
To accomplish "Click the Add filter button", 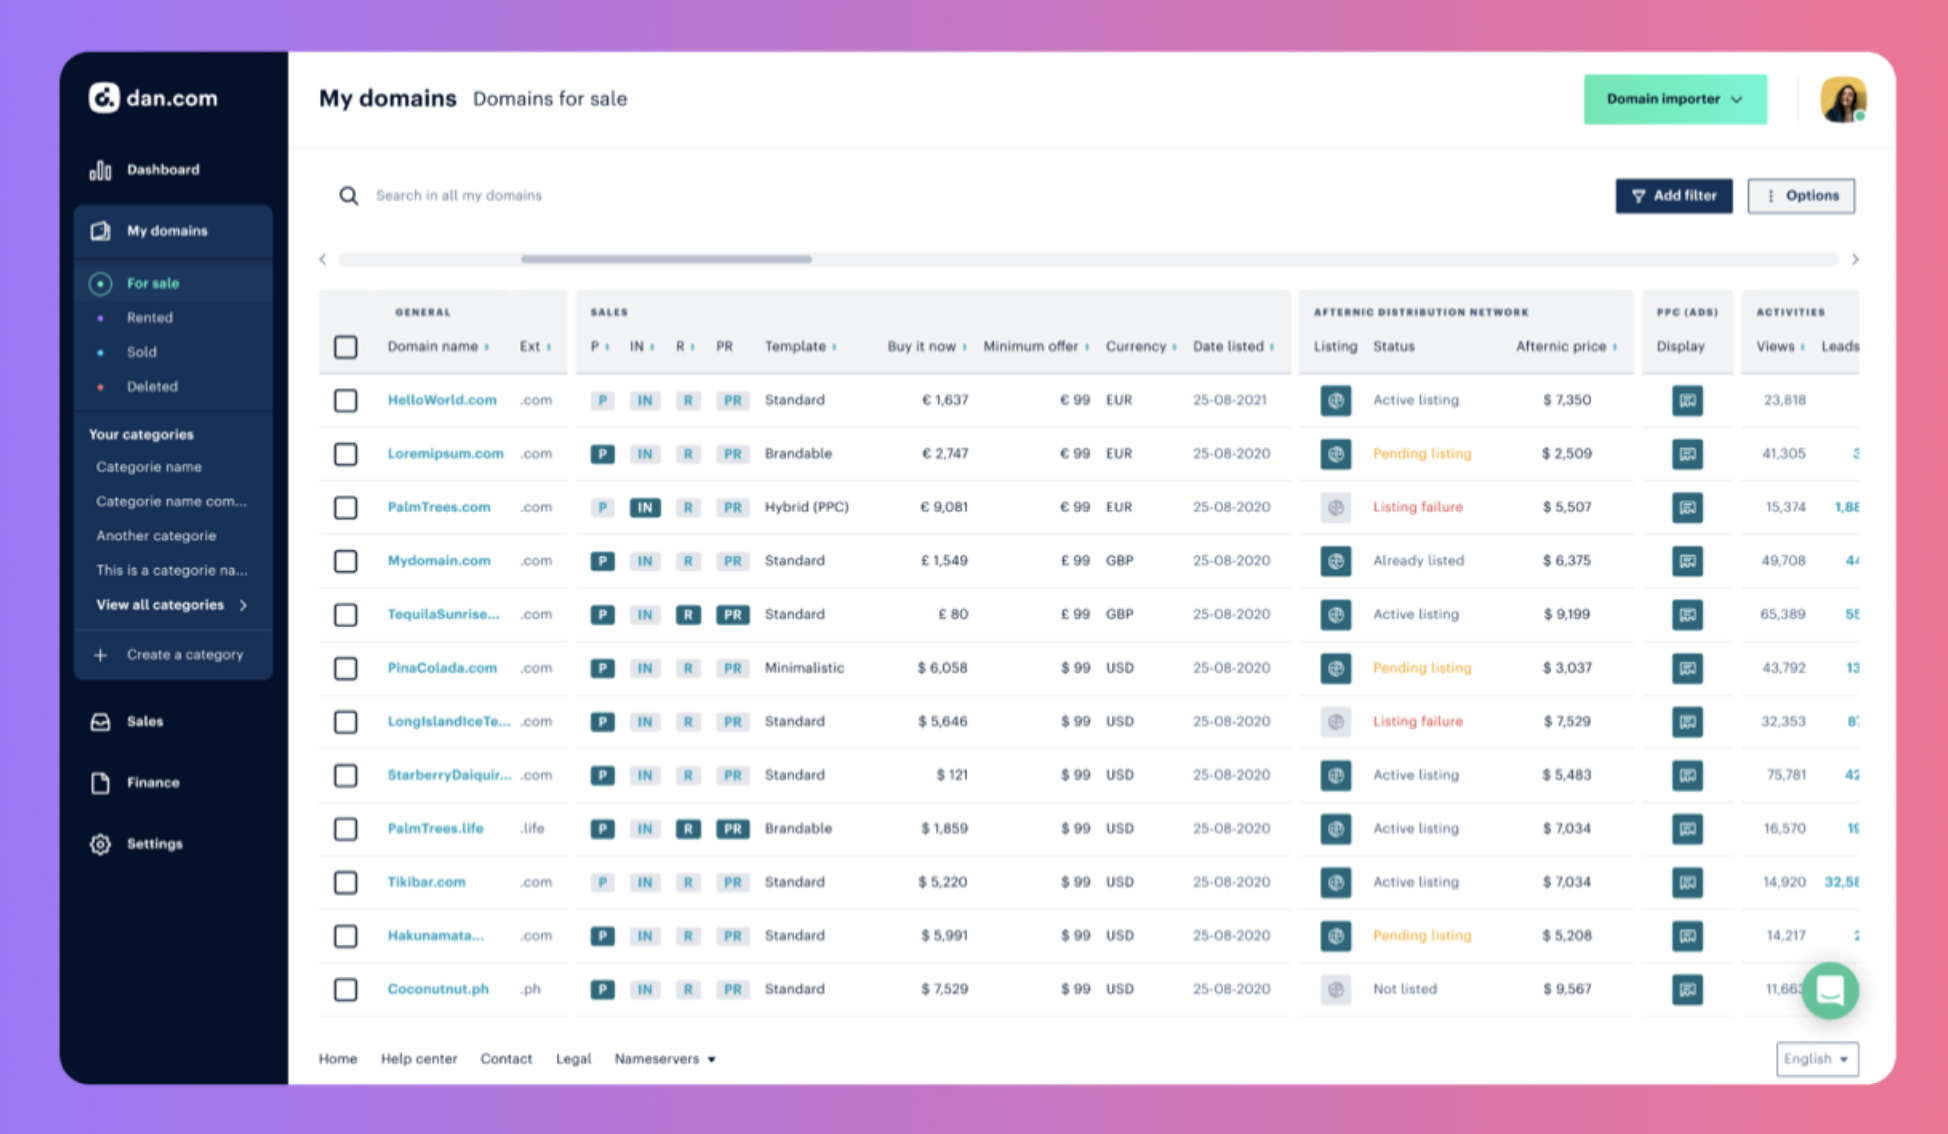I will pyautogui.click(x=1673, y=196).
